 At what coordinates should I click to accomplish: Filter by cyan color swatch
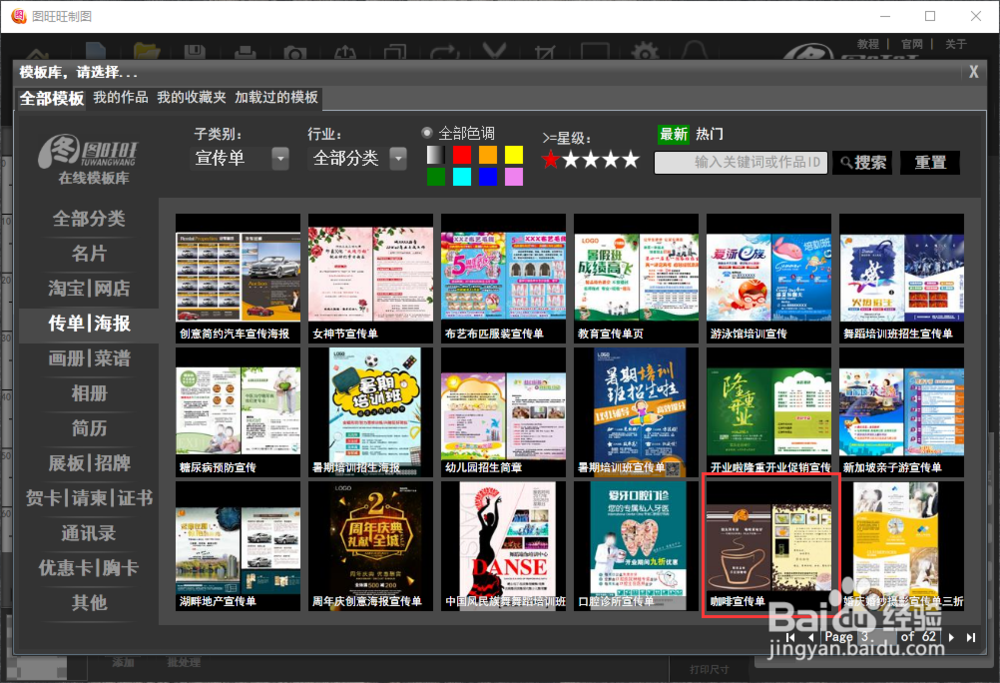[462, 177]
